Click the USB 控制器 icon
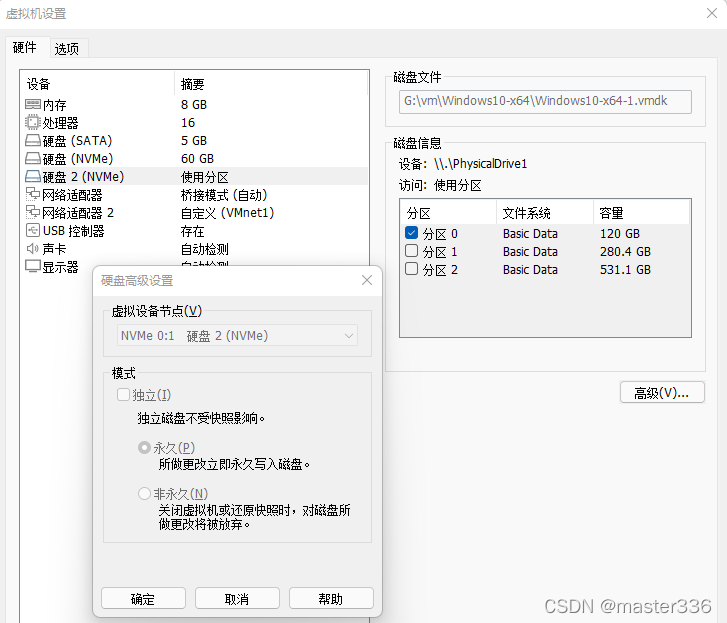 (x=32, y=230)
